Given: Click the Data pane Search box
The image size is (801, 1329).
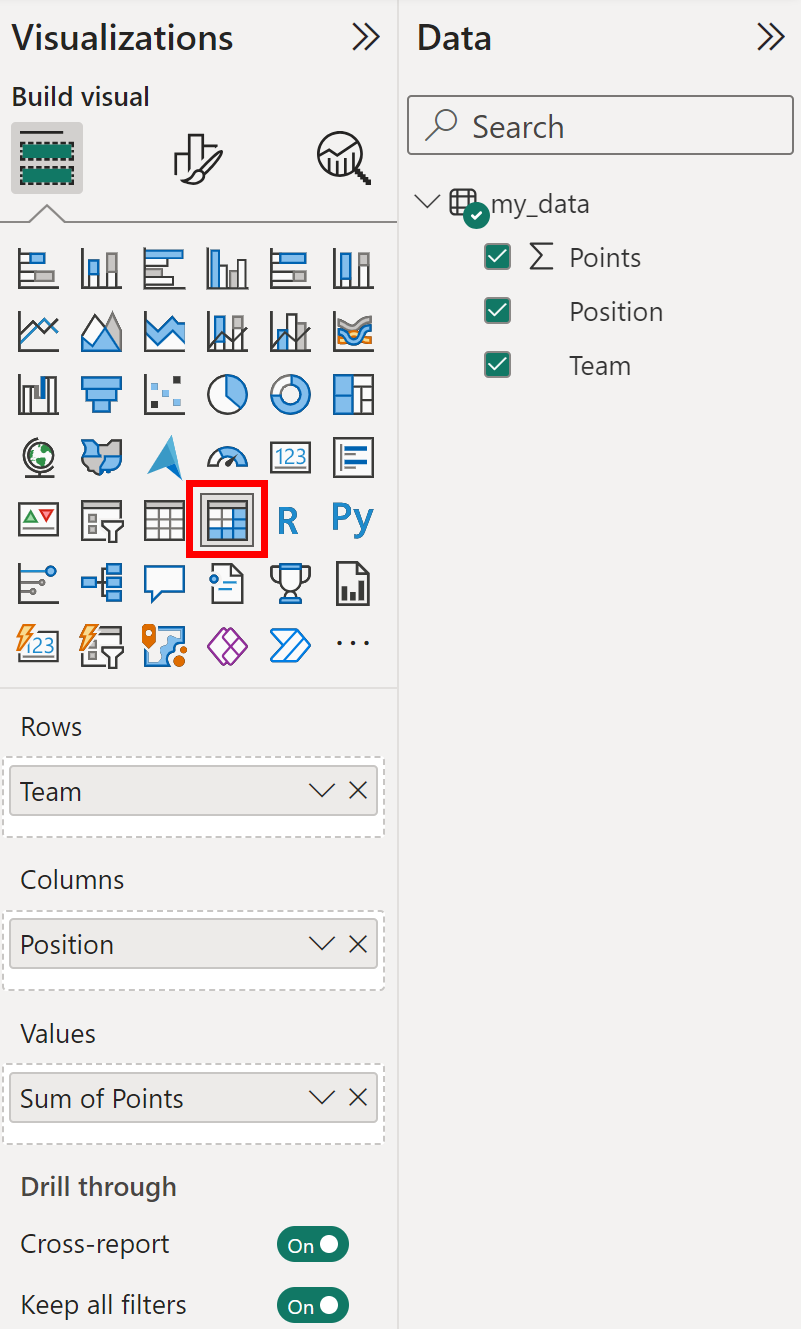Looking at the screenshot, I should click(x=600, y=126).
